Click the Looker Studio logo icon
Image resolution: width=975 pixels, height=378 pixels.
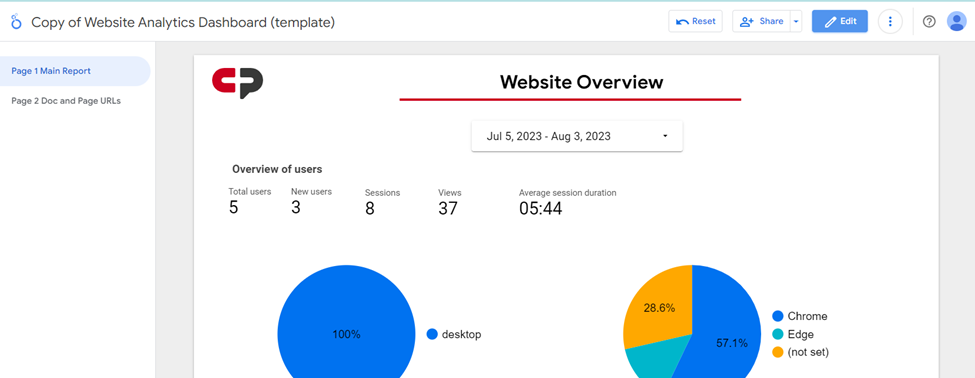point(16,22)
